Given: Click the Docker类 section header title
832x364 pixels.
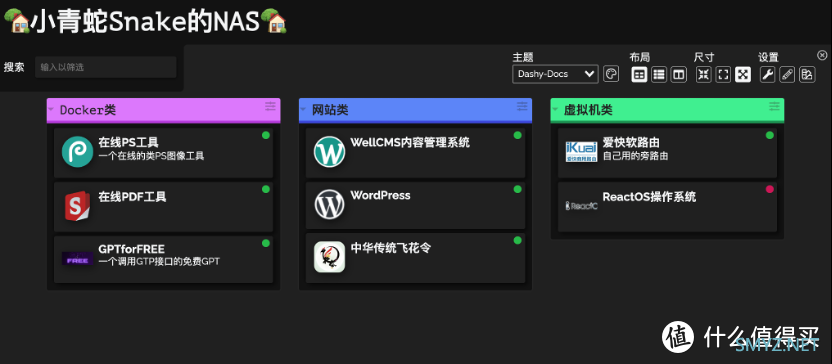Looking at the screenshot, I should 88,110.
